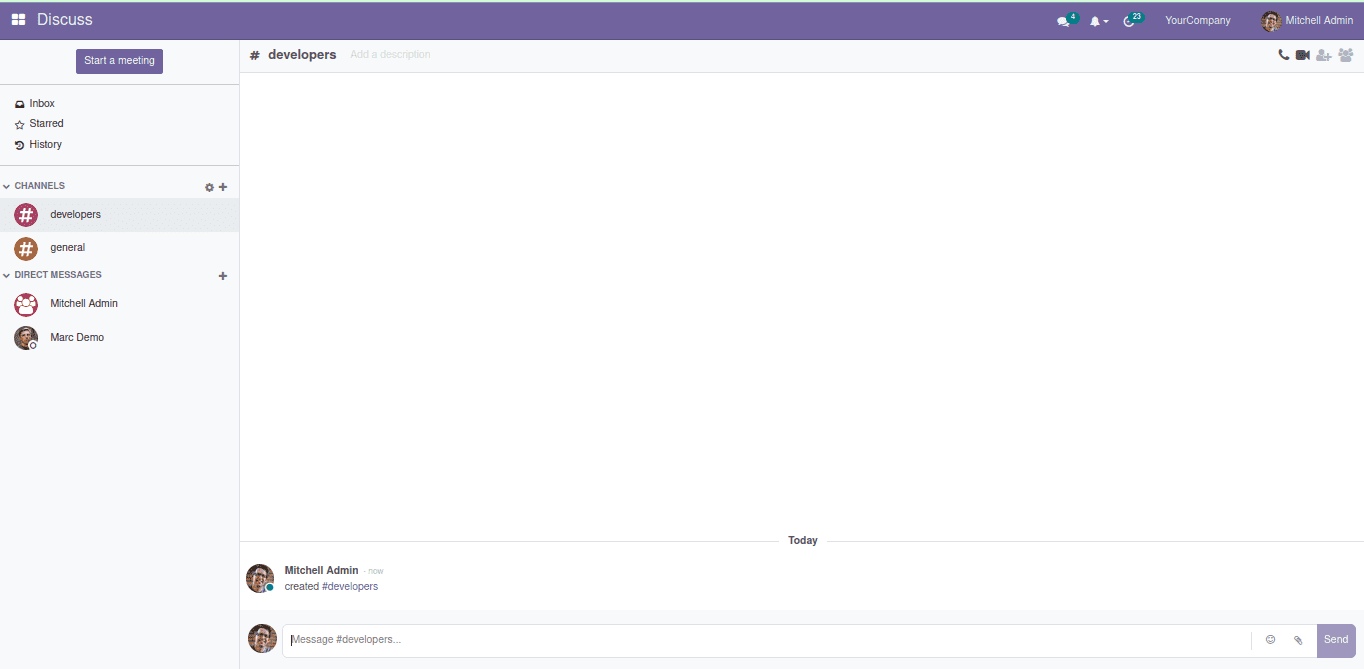Show the channel member list icon

(1345, 55)
